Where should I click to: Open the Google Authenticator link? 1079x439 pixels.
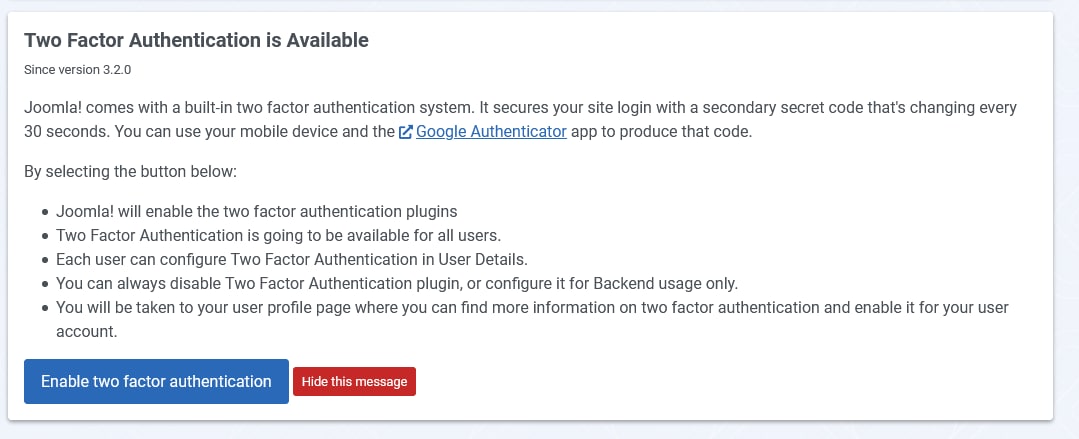pyautogui.click(x=491, y=131)
